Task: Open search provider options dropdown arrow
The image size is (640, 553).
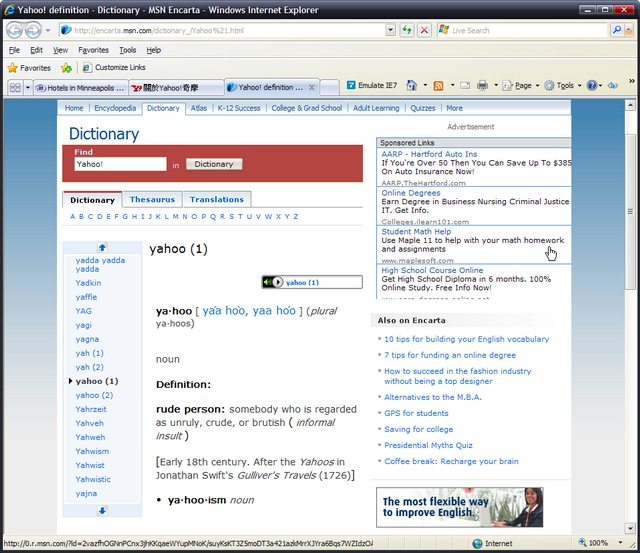Action: [629, 30]
